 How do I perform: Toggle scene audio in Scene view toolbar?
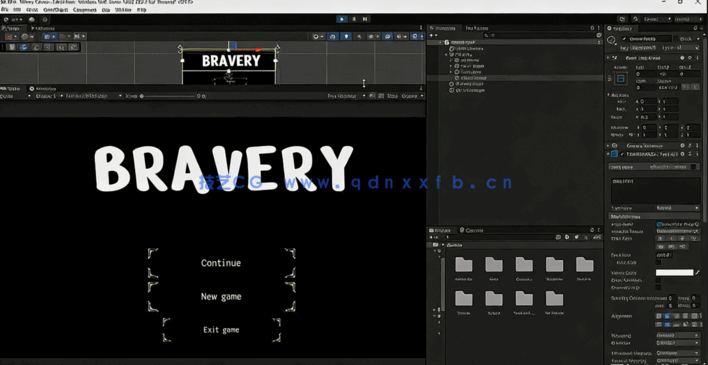coord(359,37)
